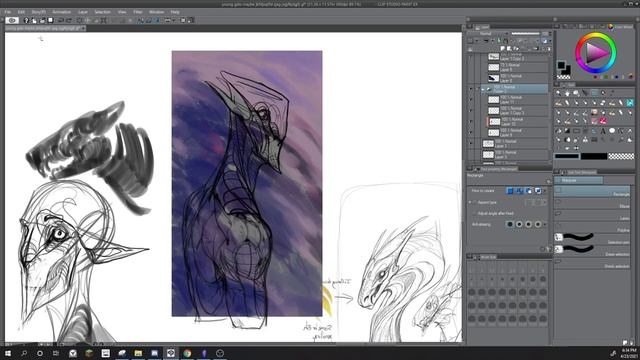Select the purple canvas layer thumbnail in Layer panel

(x=493, y=78)
